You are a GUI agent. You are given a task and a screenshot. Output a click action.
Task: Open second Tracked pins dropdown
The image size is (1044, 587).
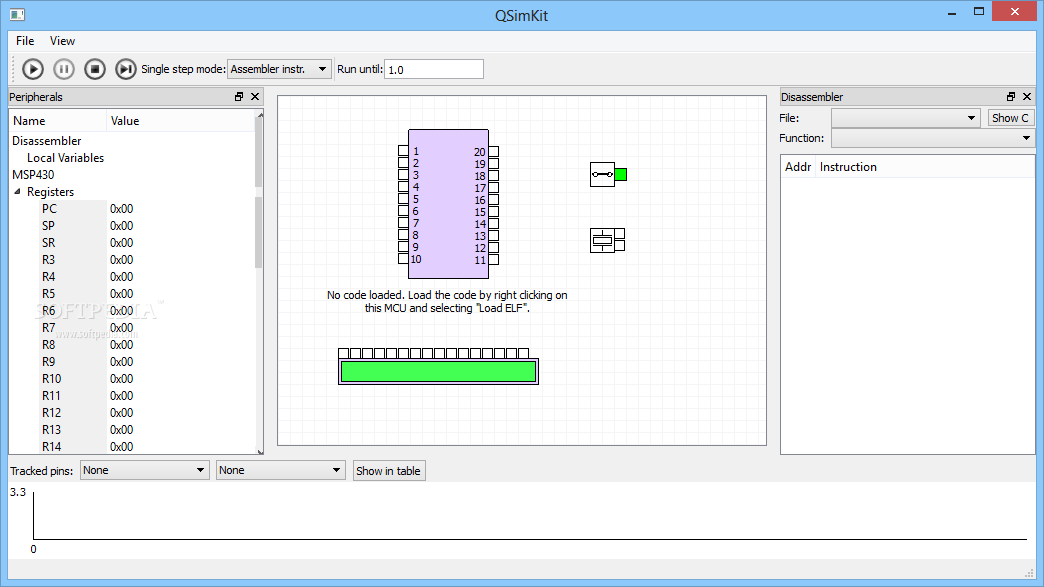pyautogui.click(x=280, y=470)
